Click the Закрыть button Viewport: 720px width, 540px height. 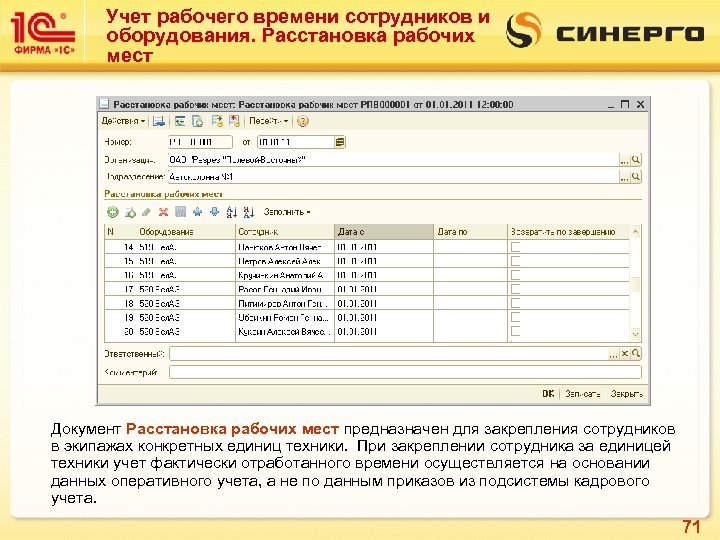click(627, 394)
